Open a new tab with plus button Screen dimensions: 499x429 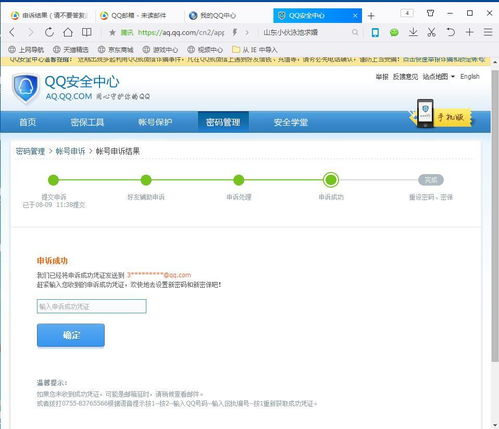[x=371, y=16]
